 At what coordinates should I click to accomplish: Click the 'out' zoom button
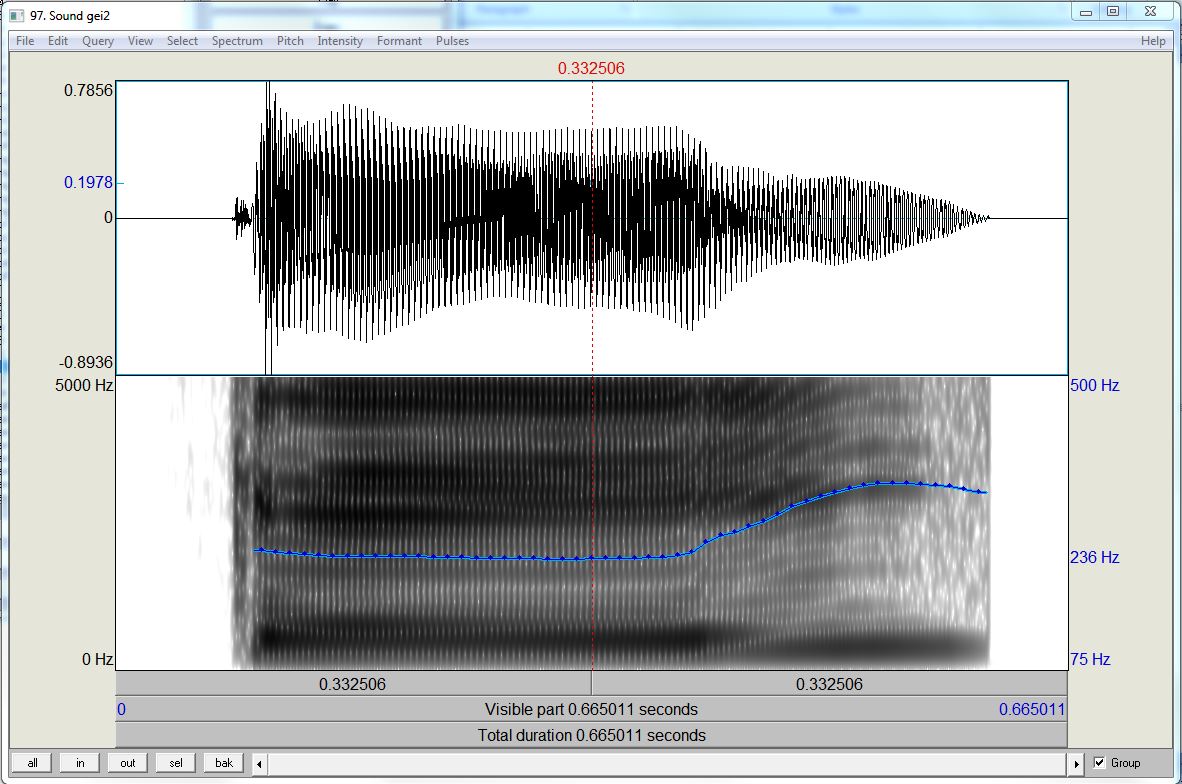coord(127,763)
